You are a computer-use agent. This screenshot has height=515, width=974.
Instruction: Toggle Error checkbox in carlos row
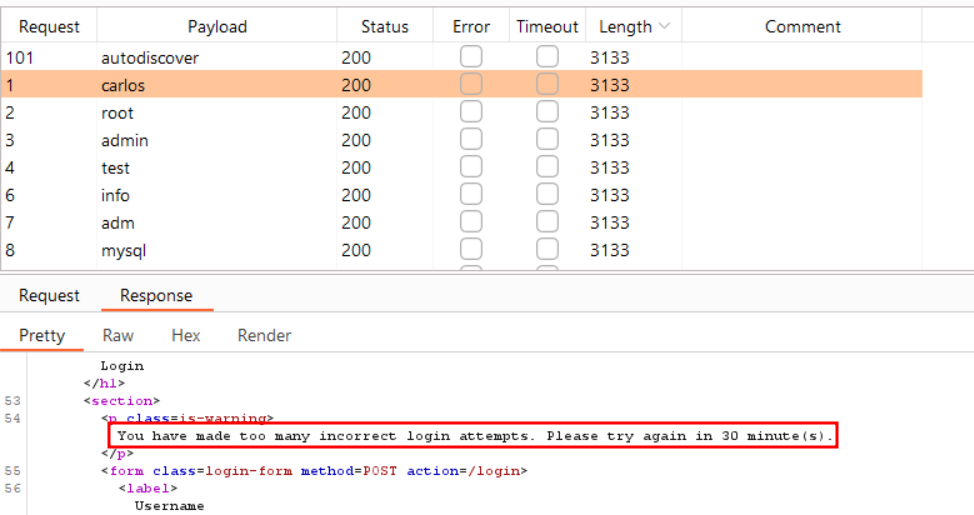pyautogui.click(x=471, y=84)
